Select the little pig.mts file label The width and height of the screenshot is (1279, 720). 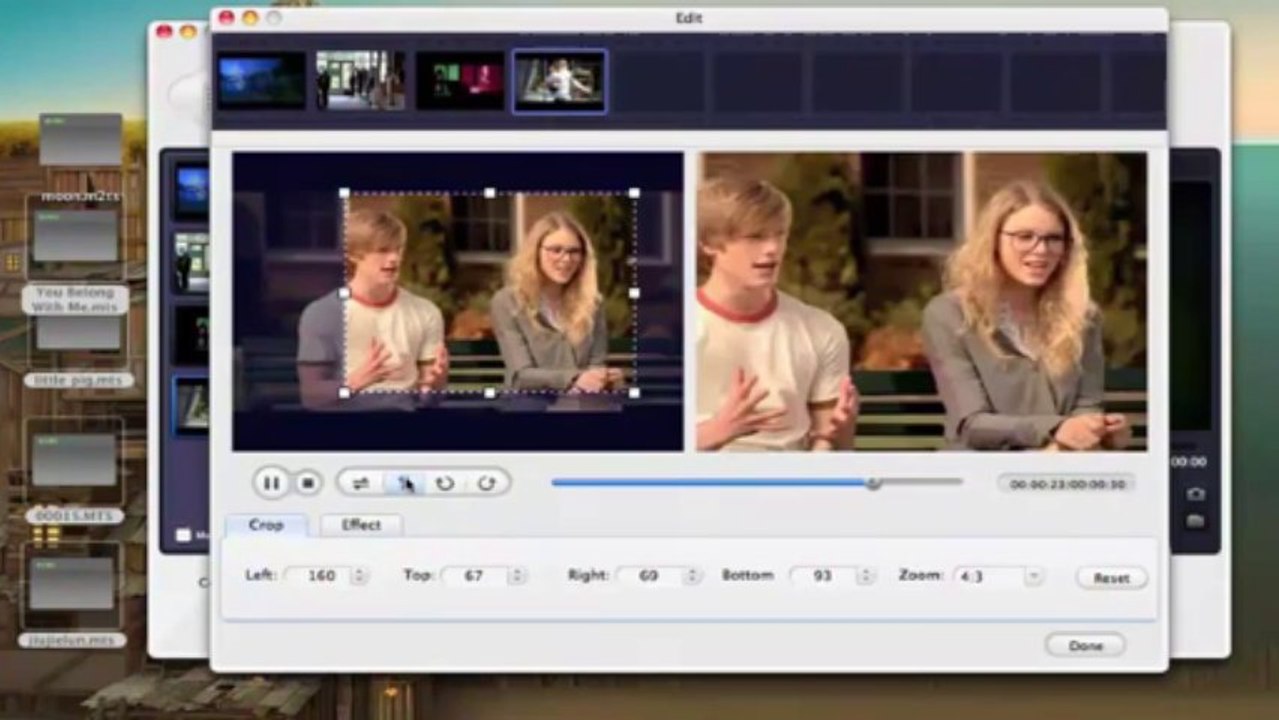pos(79,380)
